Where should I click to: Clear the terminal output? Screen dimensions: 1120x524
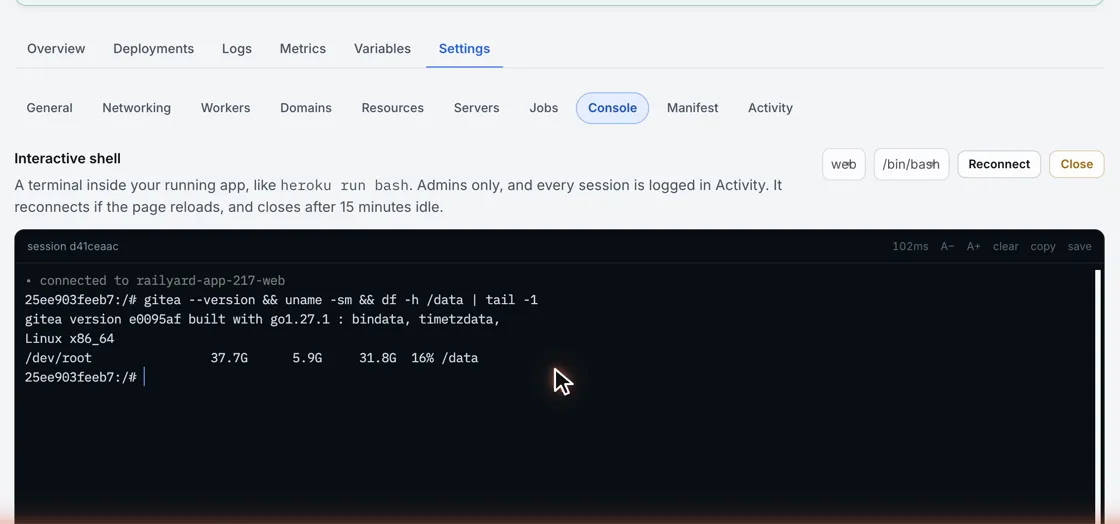pos(1006,246)
